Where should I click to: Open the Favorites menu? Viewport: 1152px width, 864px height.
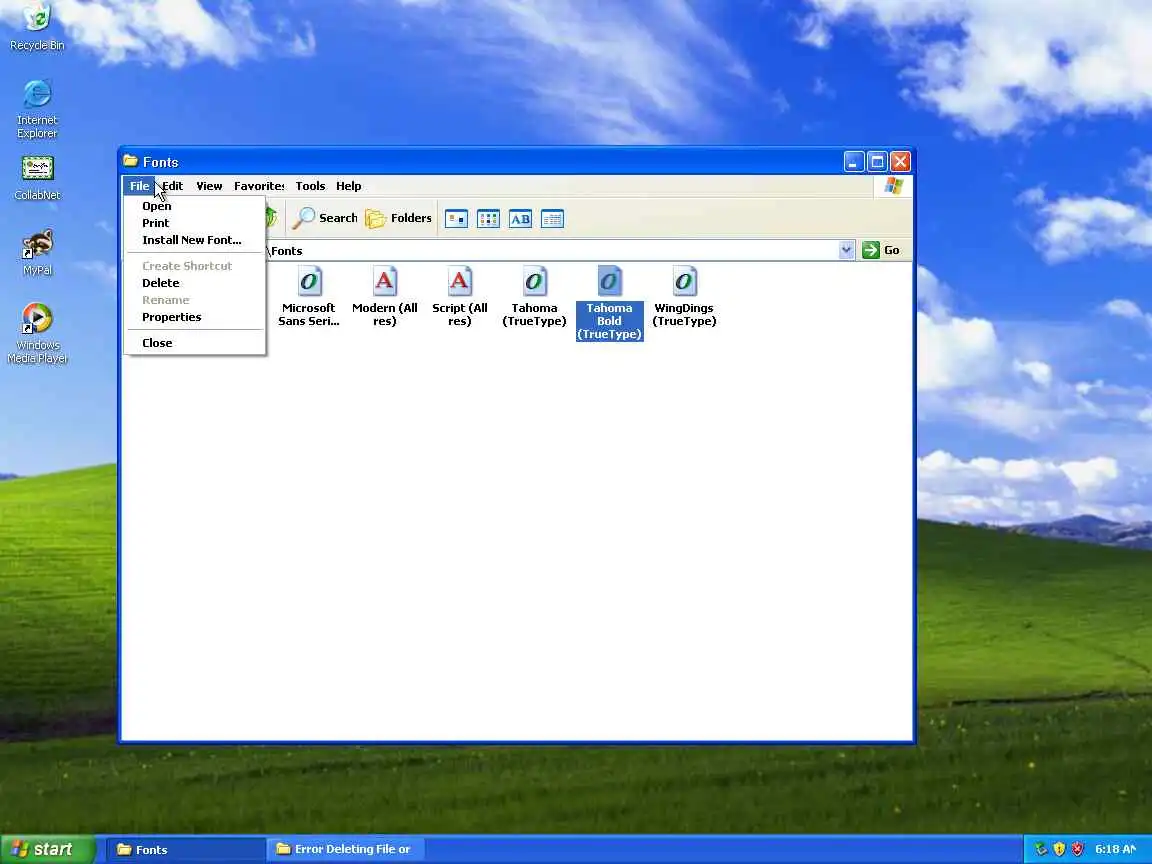pos(259,186)
